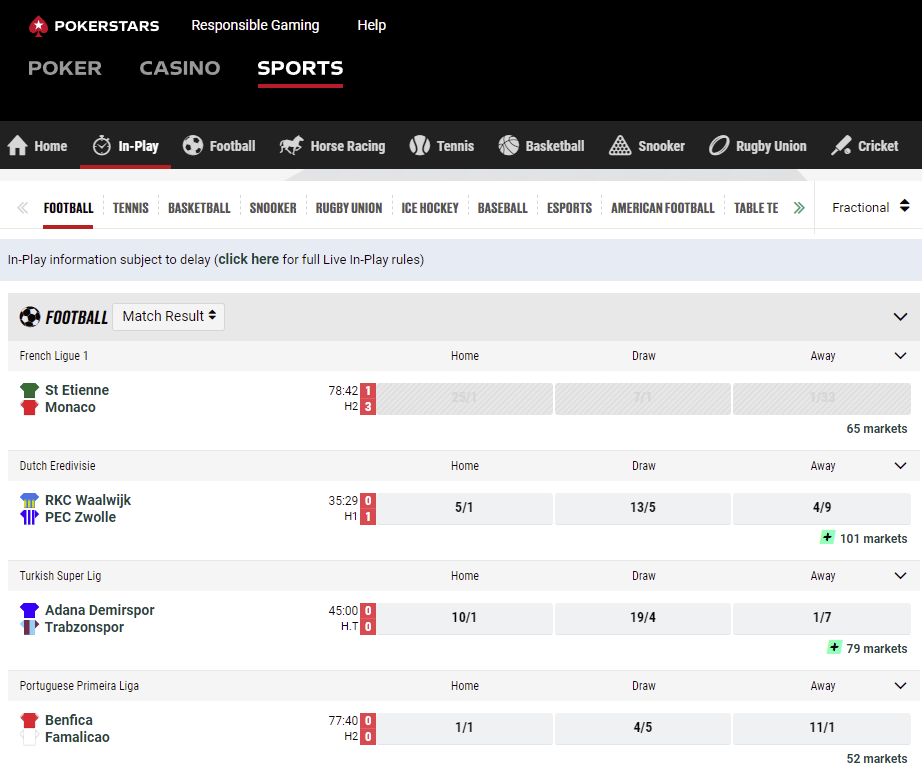Viewport: 922px width, 772px height.
Task: Bet PEC Zwolle away at 4/9
Action: point(822,507)
